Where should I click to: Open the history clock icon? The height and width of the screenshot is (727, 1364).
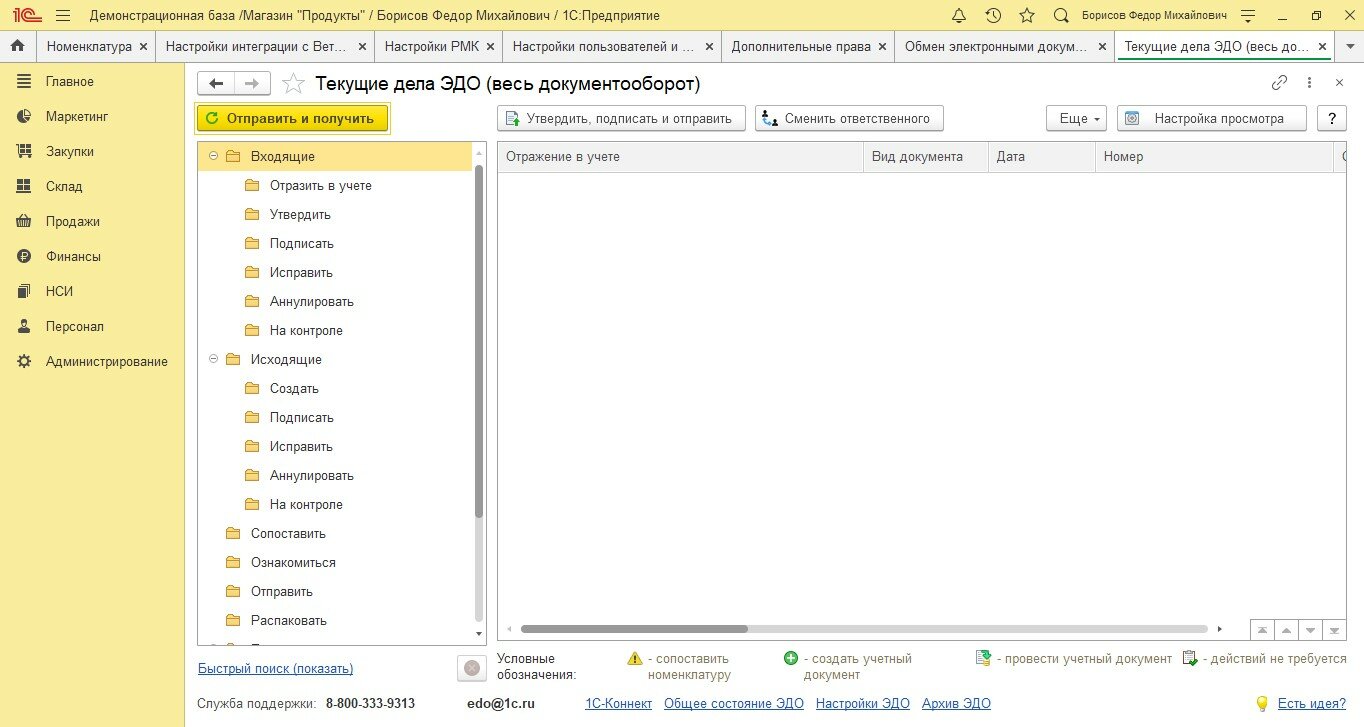click(993, 15)
